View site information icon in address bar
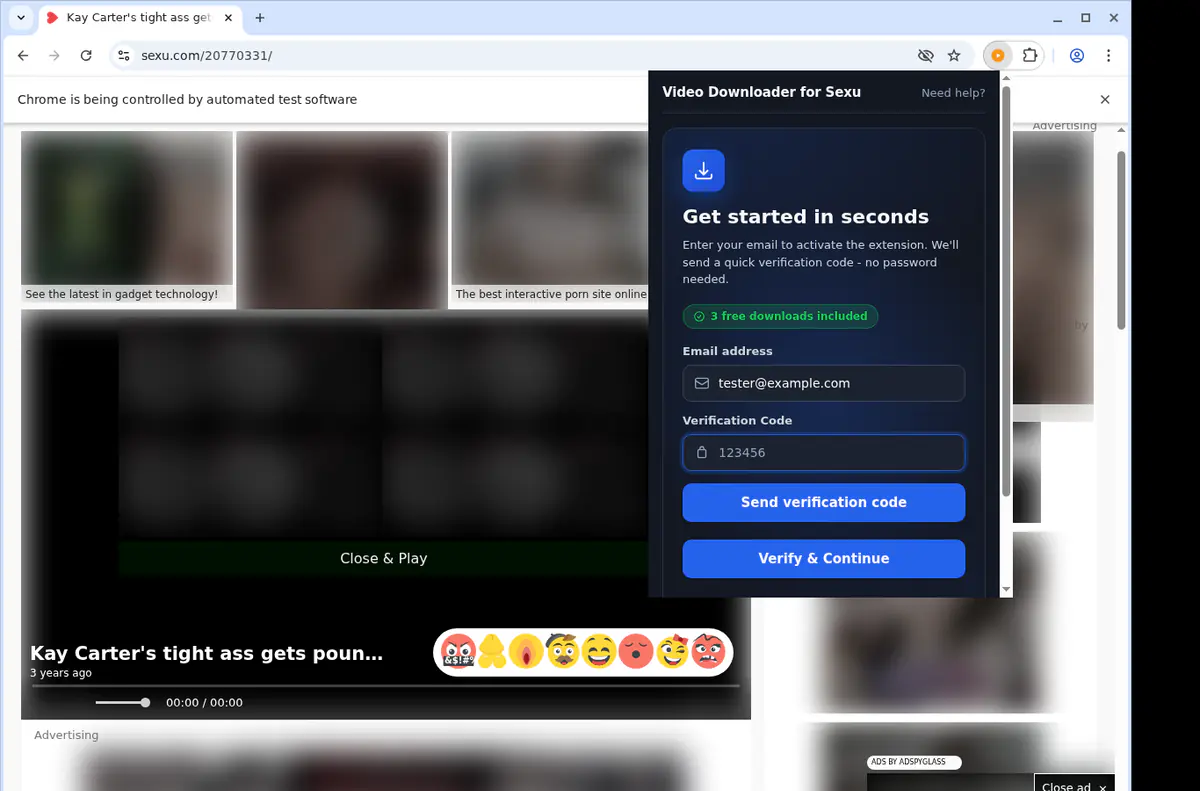 123,56
